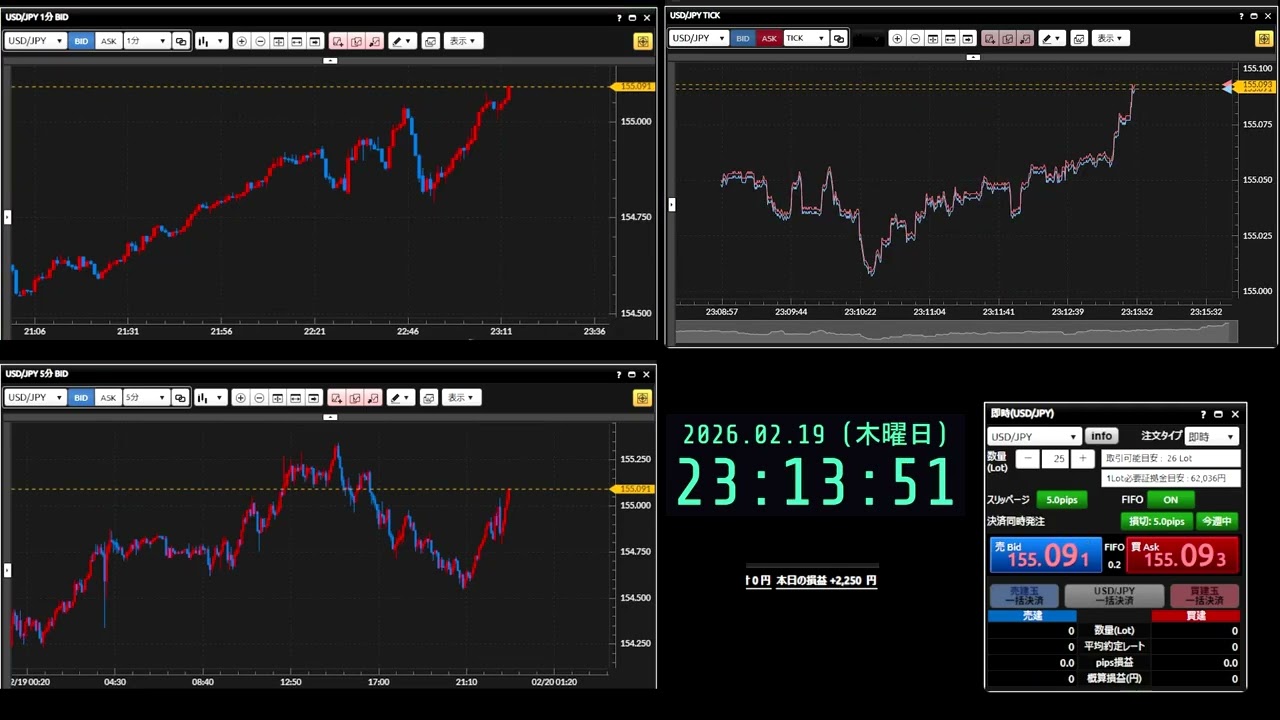Click third pink order icon in 1-minute toolbar
The image size is (1280, 720).
(x=374, y=41)
